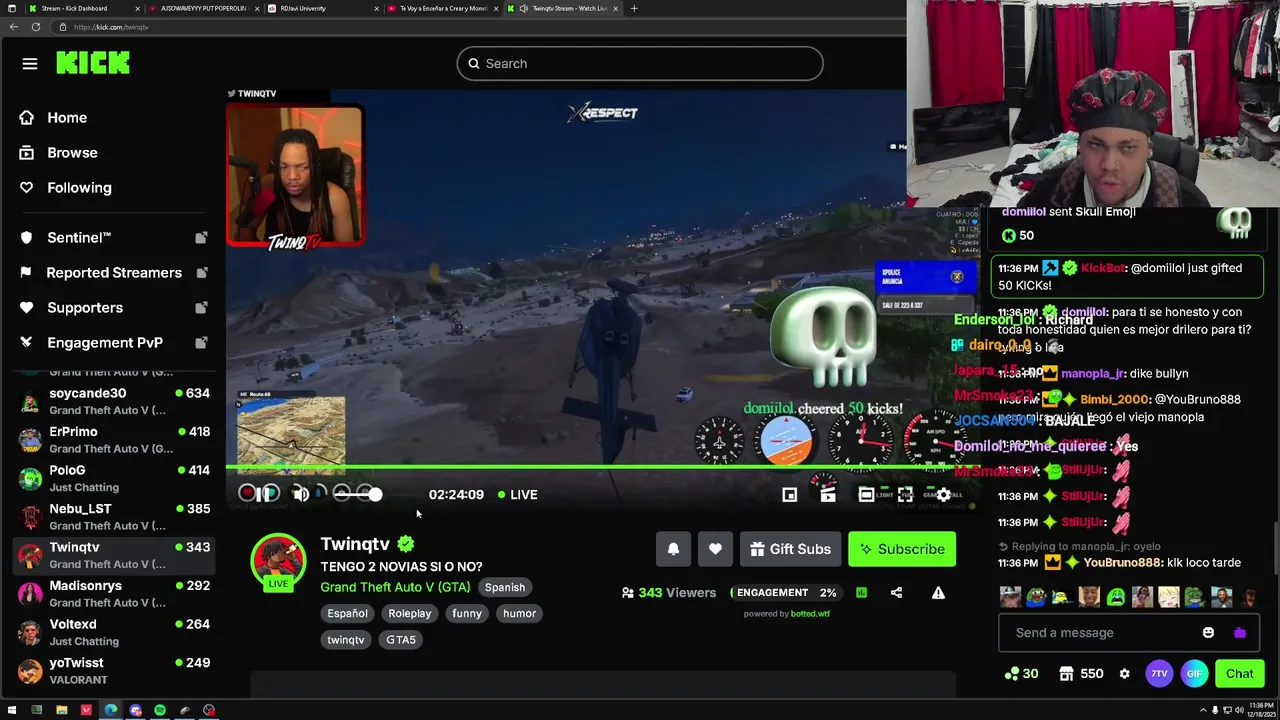Open PoloG channel in sidebar
1280x720 pixels.
[114, 478]
